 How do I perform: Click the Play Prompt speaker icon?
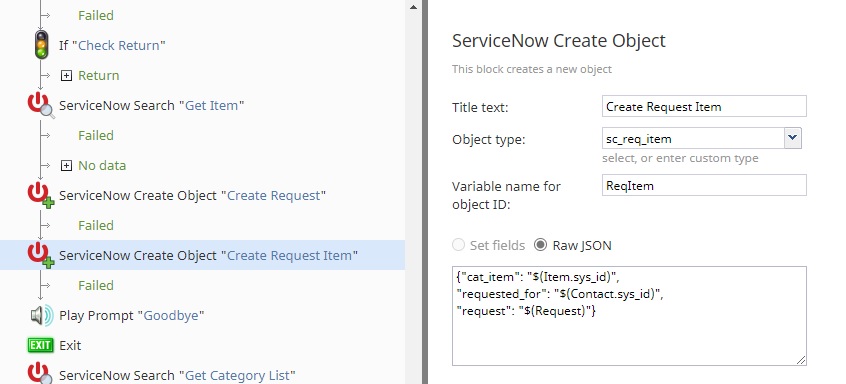coord(42,315)
